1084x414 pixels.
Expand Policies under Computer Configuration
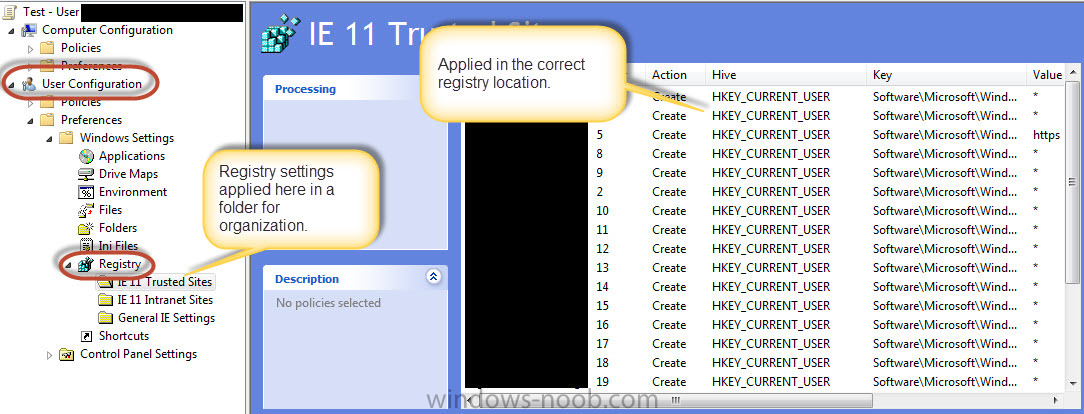coord(30,49)
